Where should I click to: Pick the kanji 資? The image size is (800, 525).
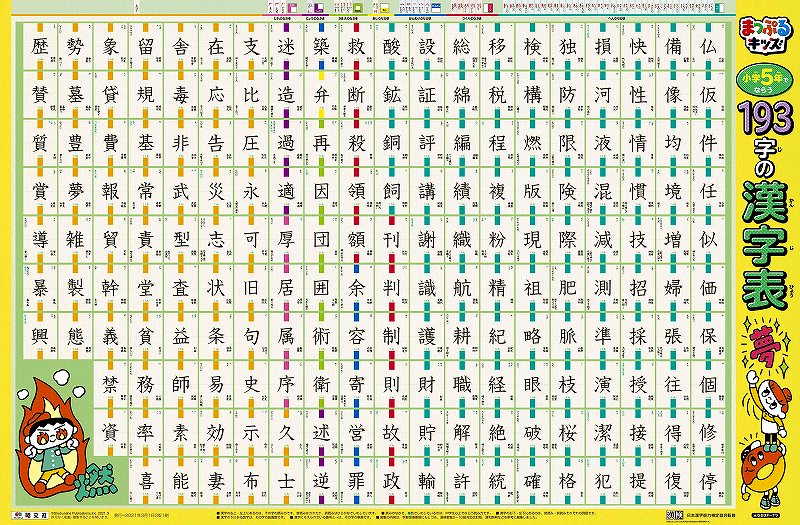110,433
